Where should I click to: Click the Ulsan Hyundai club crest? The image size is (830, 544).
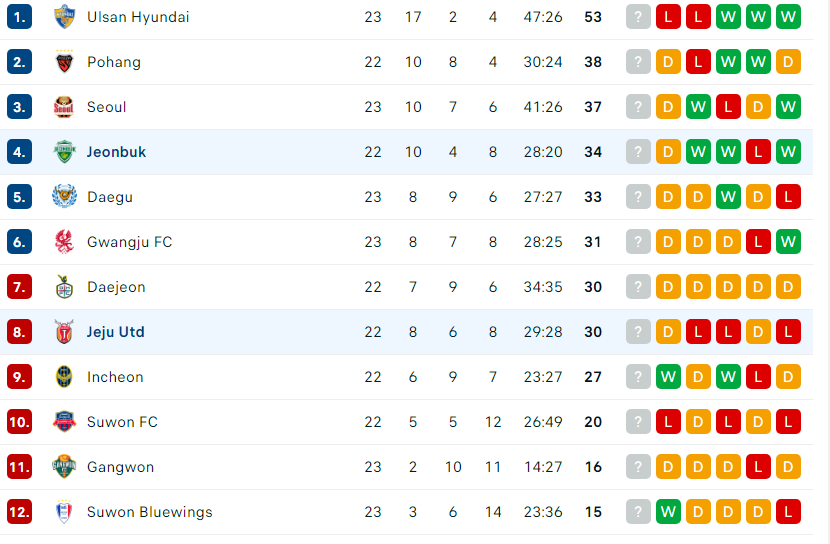point(65,17)
